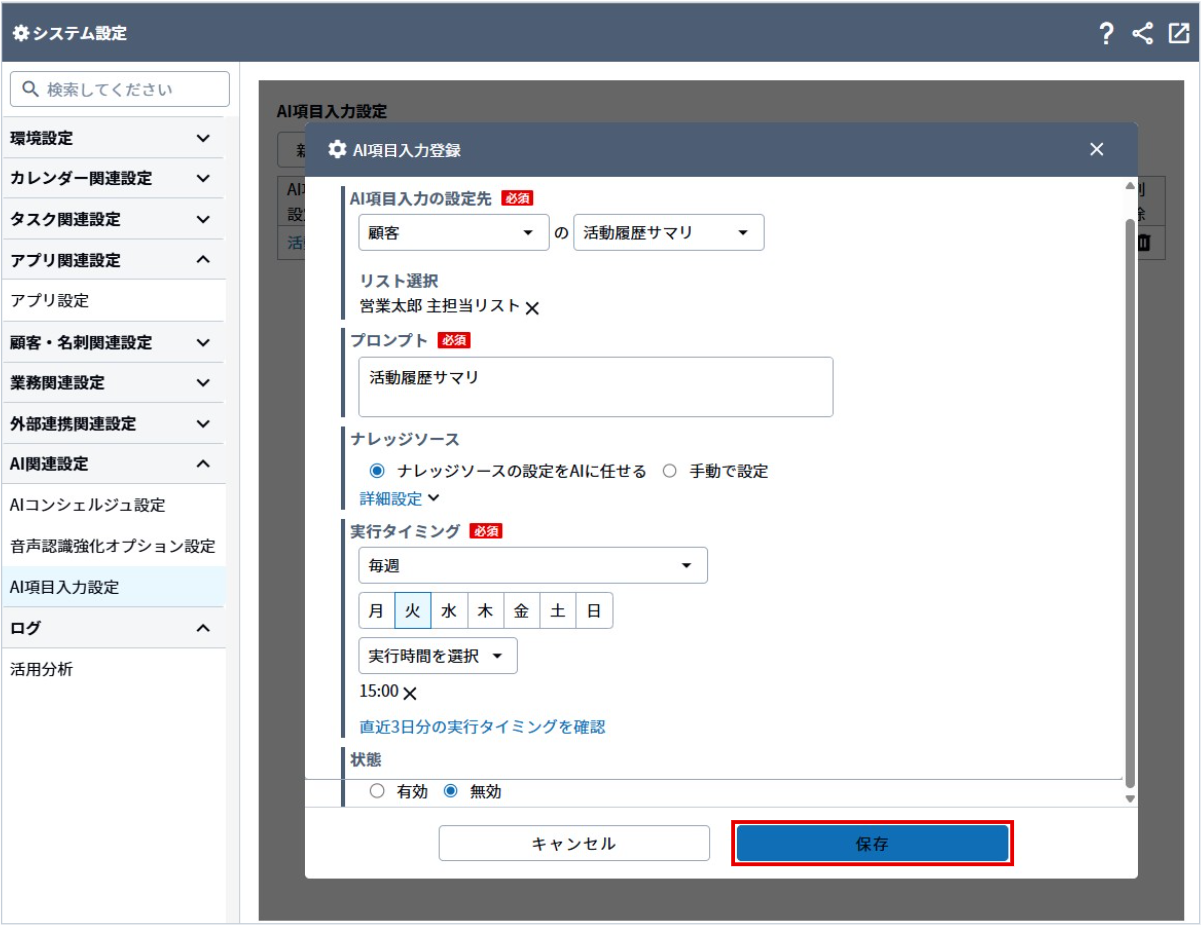
Task: Toggle Saturday 土 day button
Action: pyautogui.click(x=558, y=611)
